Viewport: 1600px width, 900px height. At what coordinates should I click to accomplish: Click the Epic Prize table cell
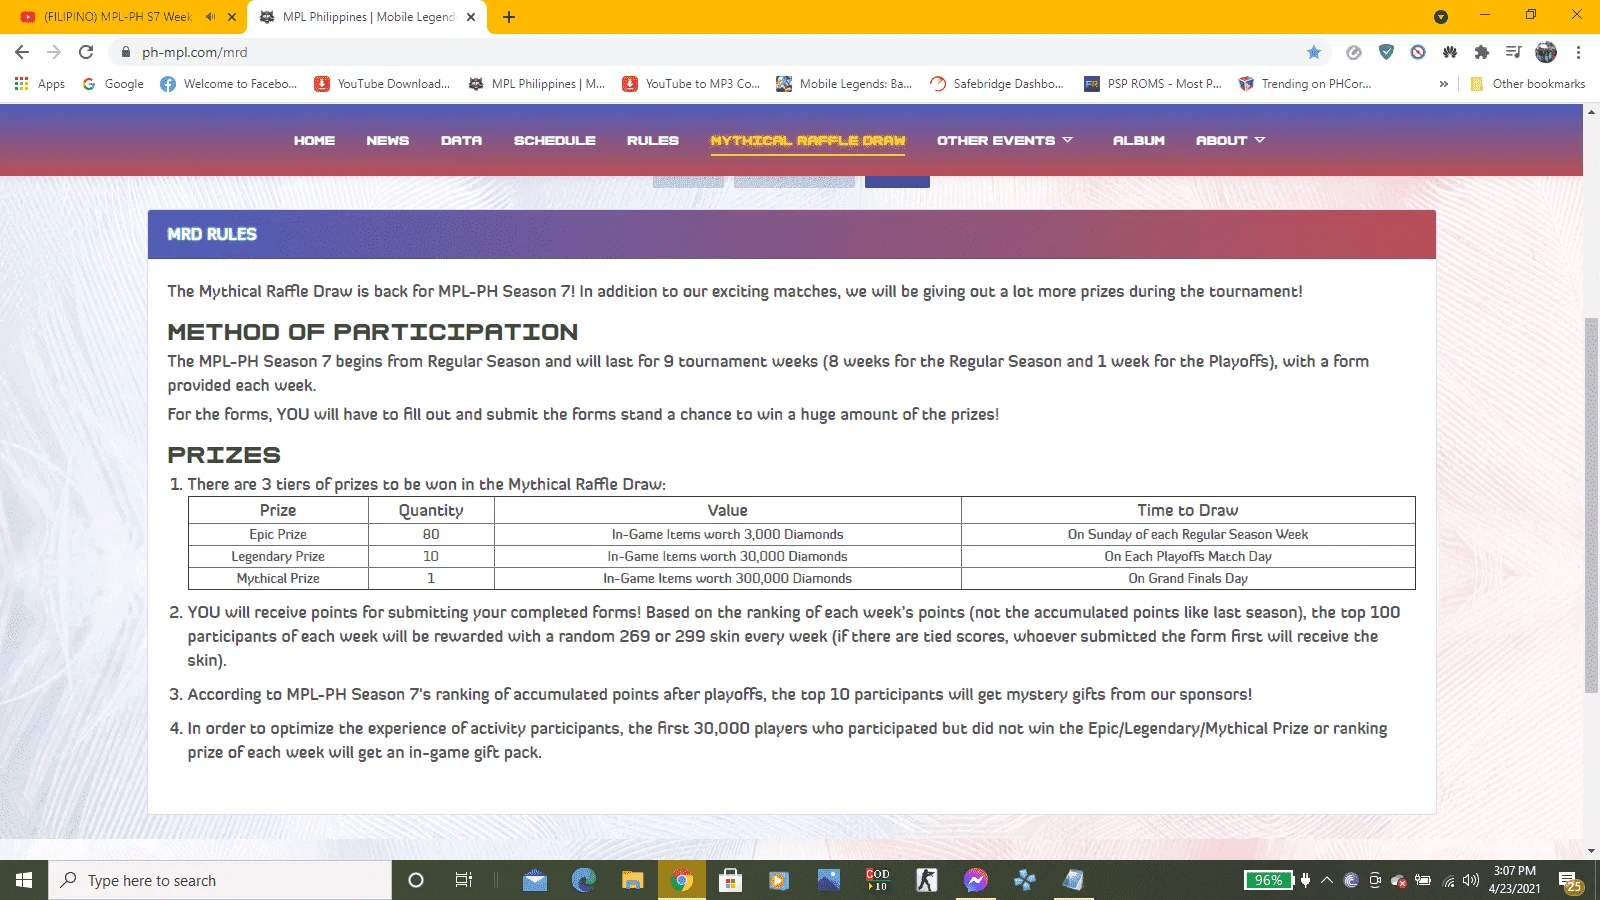[278, 535]
